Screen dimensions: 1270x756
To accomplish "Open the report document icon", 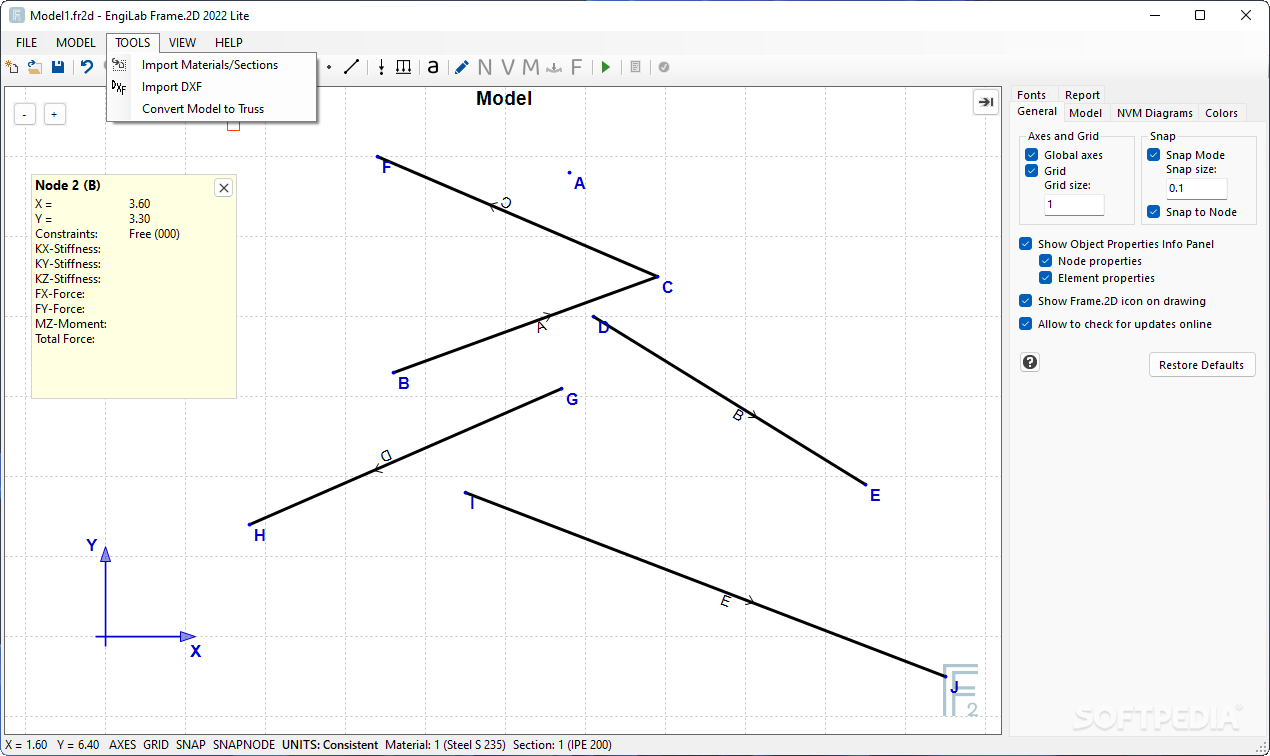I will pyautogui.click(x=635, y=67).
